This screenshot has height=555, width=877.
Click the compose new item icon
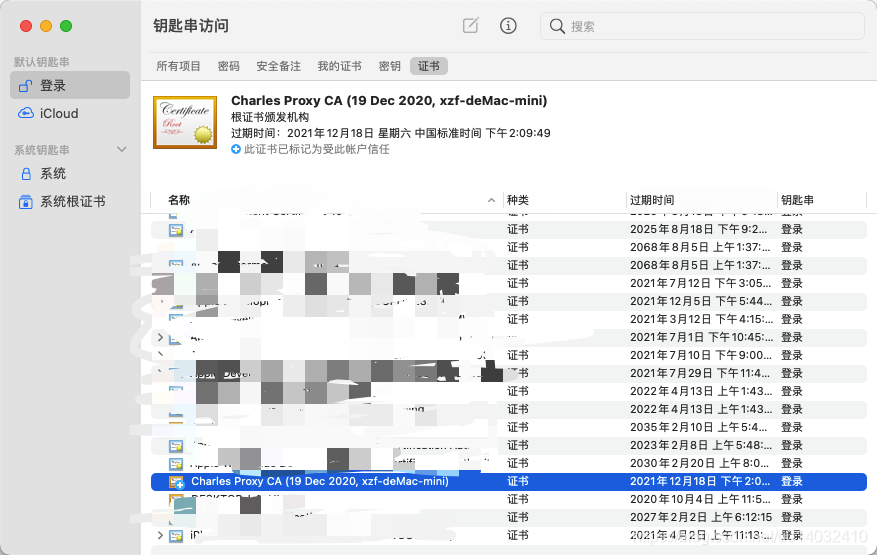tap(470, 25)
